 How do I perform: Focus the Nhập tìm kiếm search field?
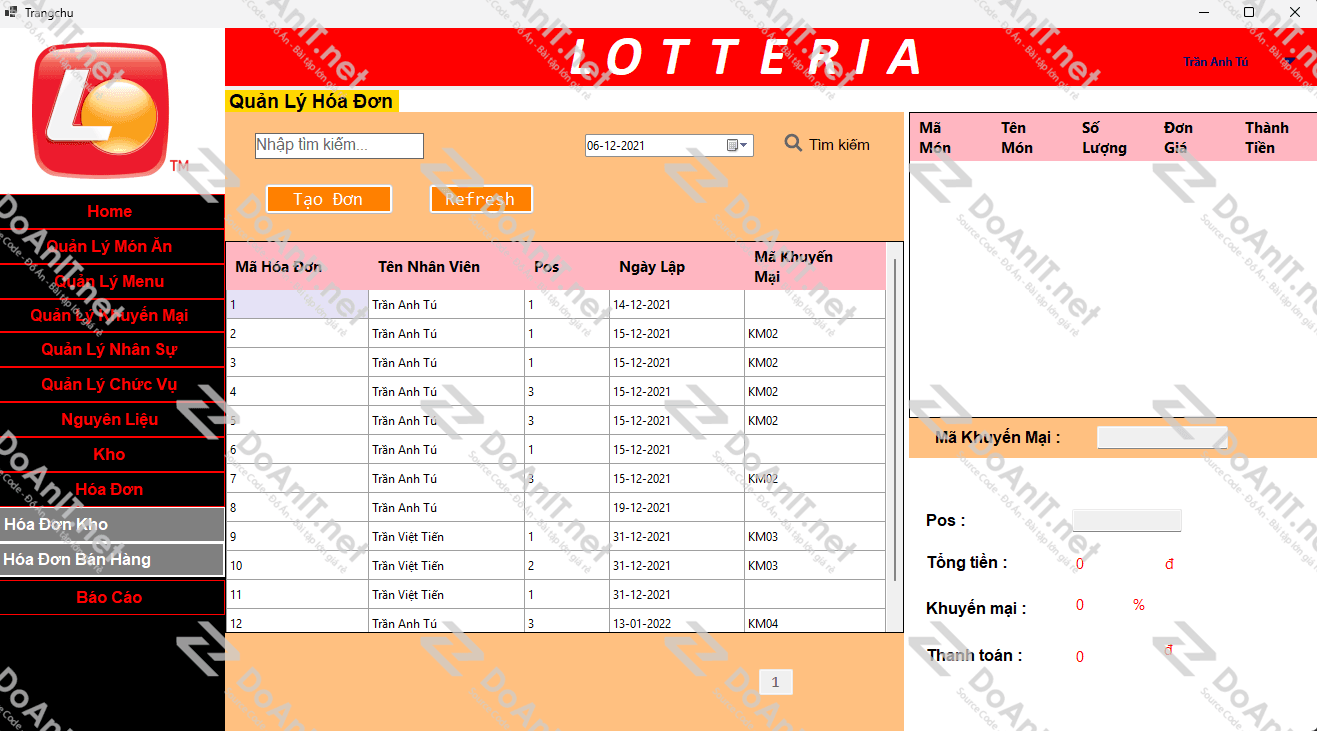(340, 146)
